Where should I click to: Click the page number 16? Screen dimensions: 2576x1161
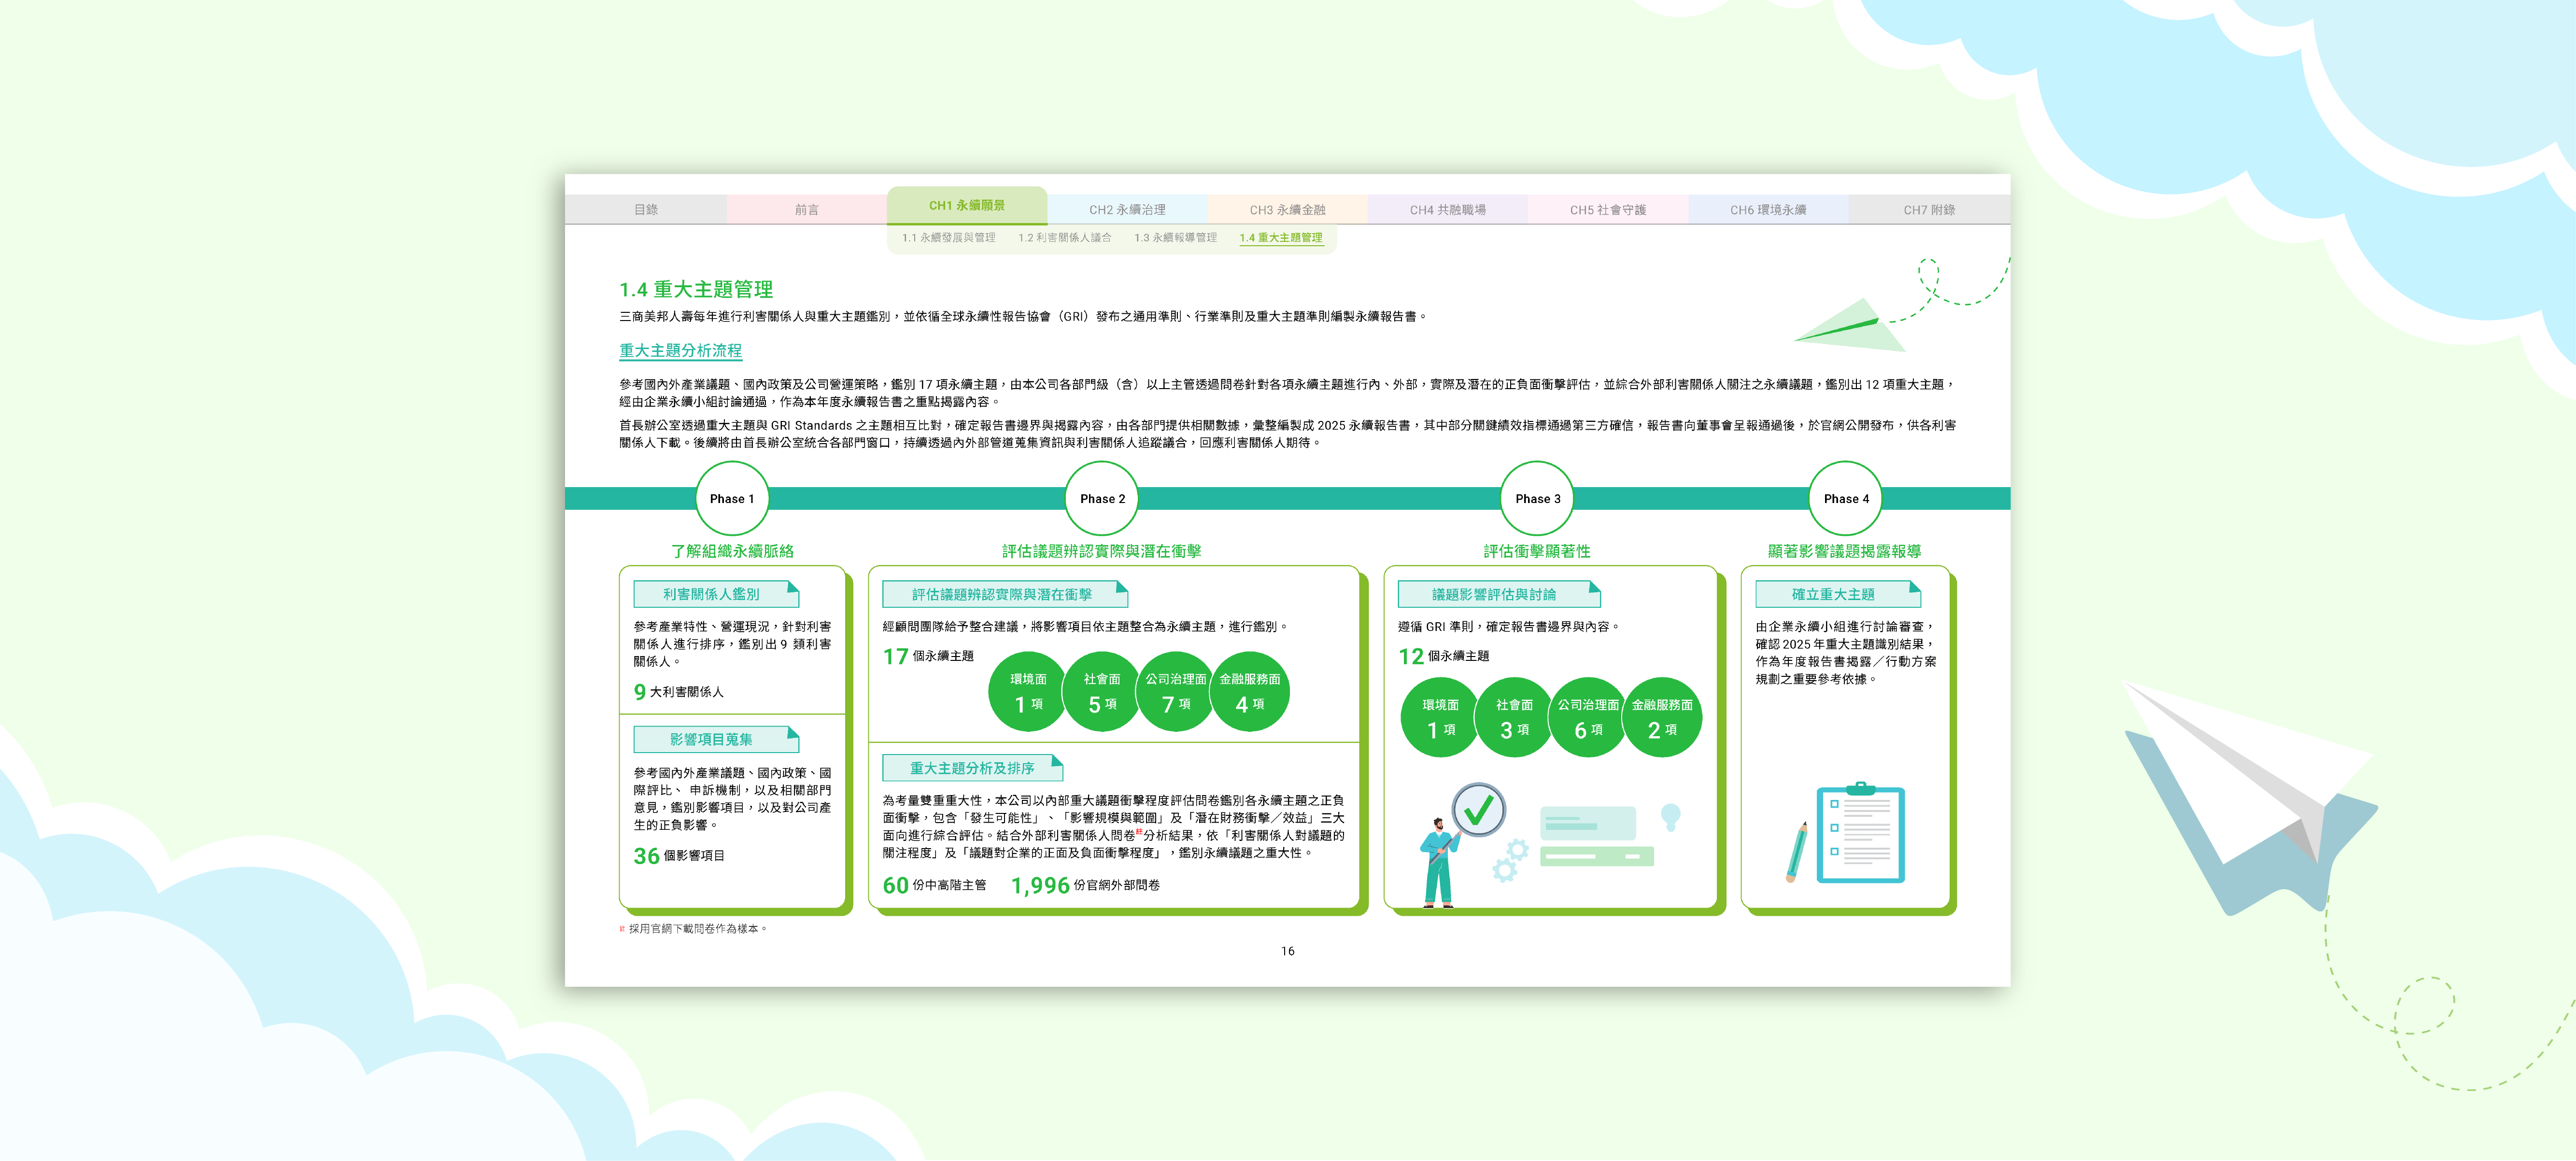(x=1288, y=951)
